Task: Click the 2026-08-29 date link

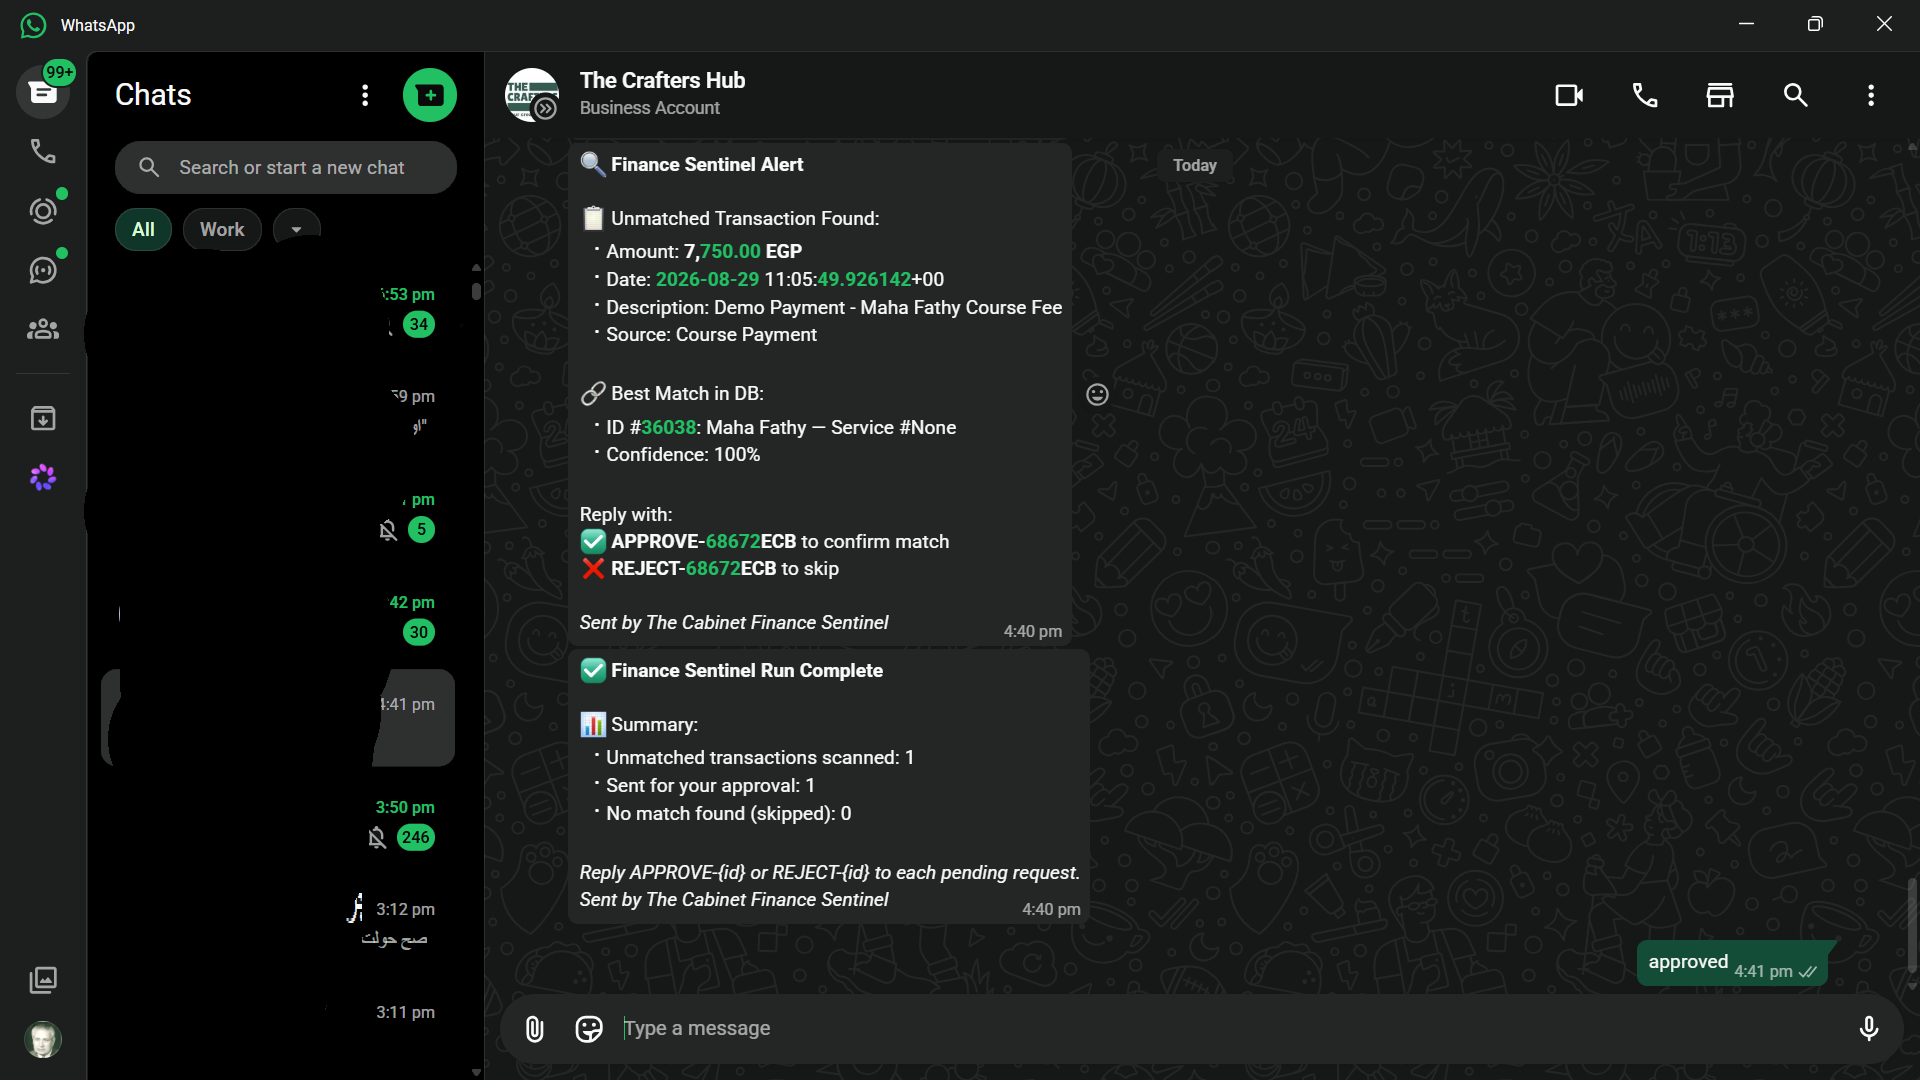Action: pyautogui.click(x=707, y=279)
